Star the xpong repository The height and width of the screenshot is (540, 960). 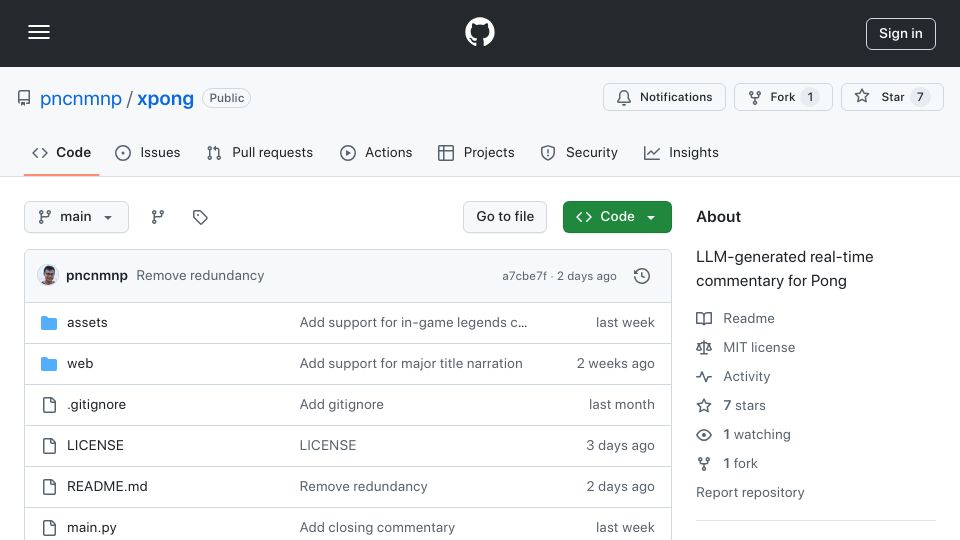point(892,97)
